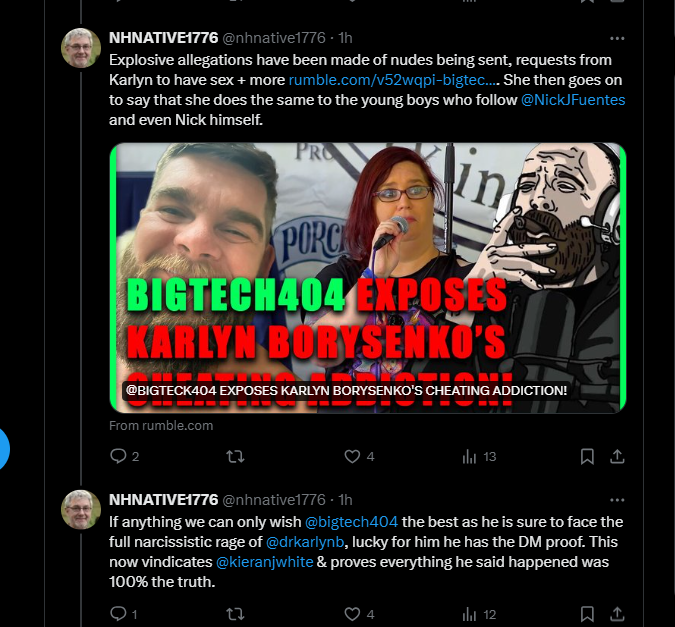675x627 pixels.
Task: Bookmark the first NHNATIVE1776 tweet
Action: point(587,456)
